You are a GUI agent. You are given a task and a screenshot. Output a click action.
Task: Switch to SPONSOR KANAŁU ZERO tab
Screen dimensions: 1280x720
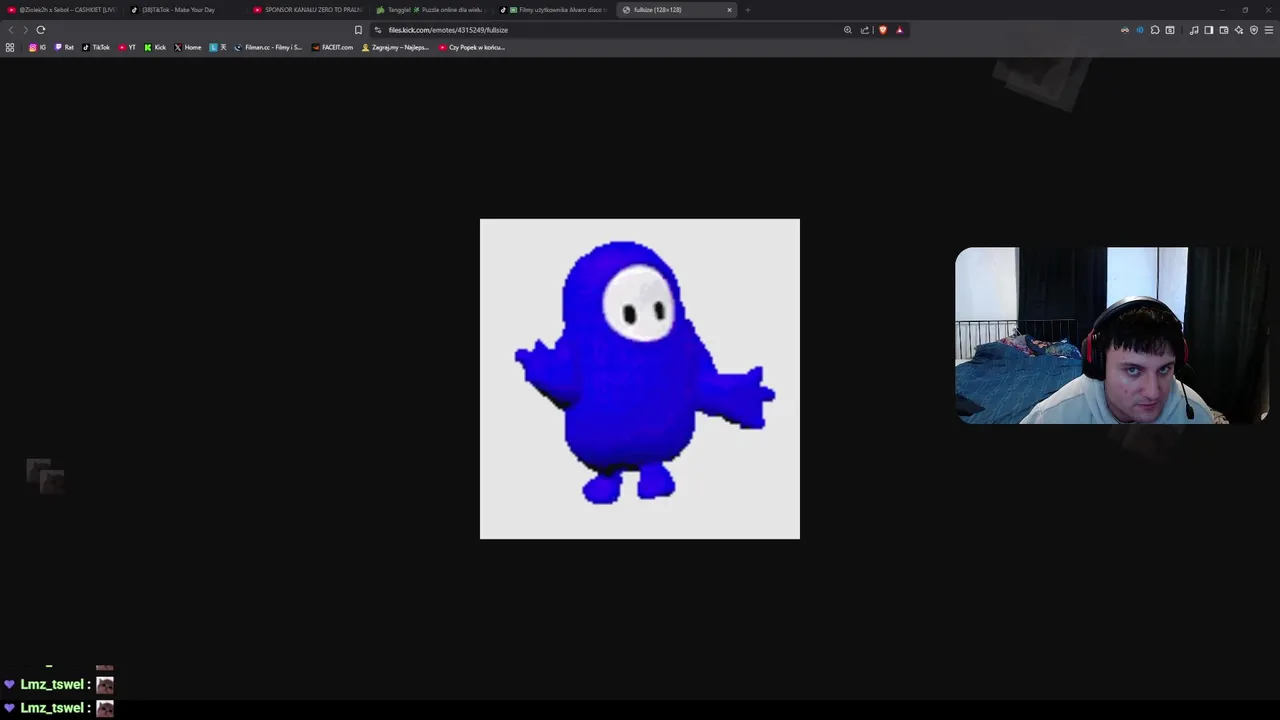(x=308, y=10)
